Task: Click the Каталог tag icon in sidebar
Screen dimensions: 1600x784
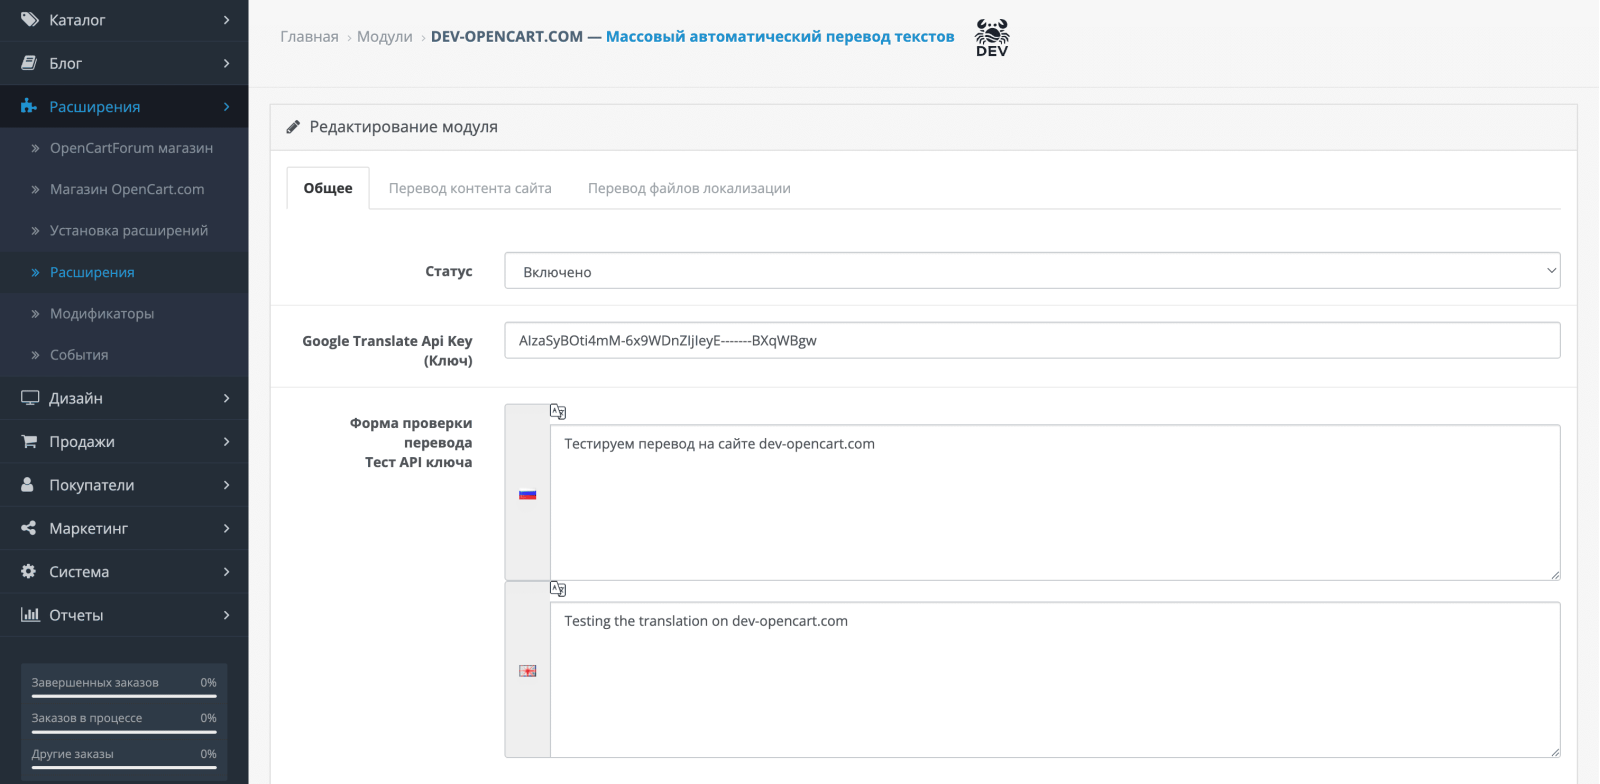Action: point(29,20)
